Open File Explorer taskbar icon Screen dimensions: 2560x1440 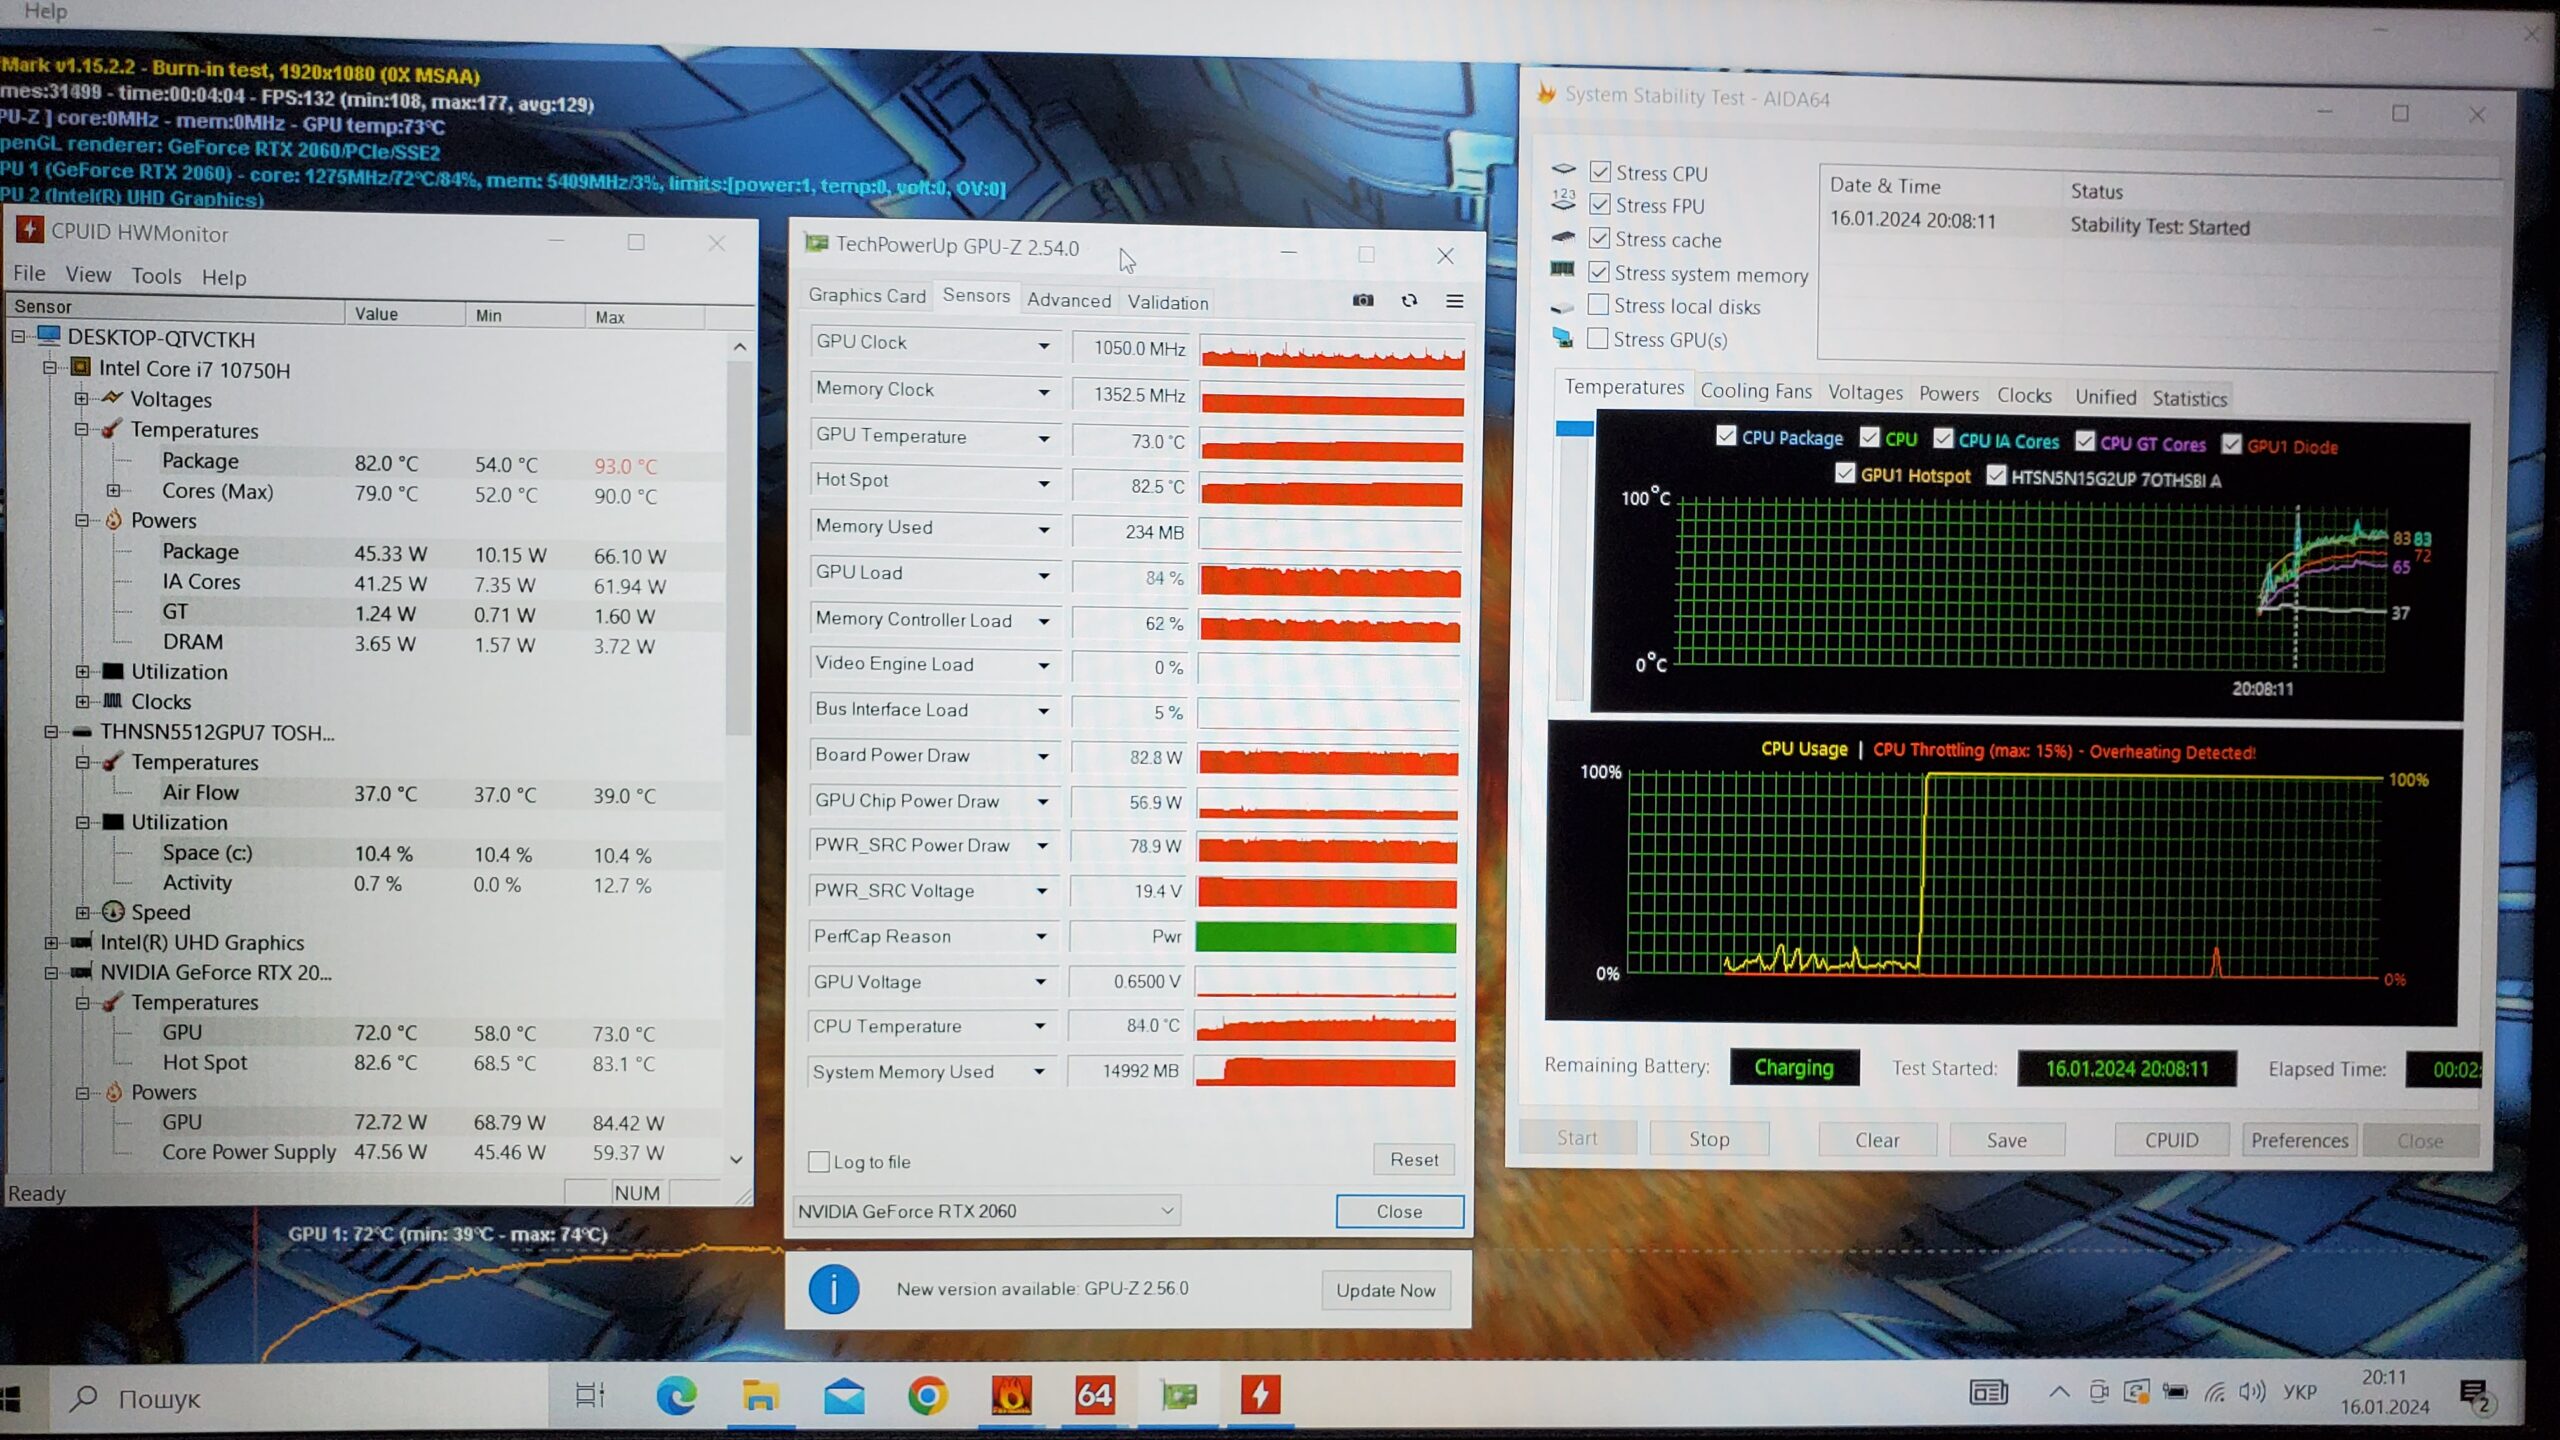(760, 1395)
